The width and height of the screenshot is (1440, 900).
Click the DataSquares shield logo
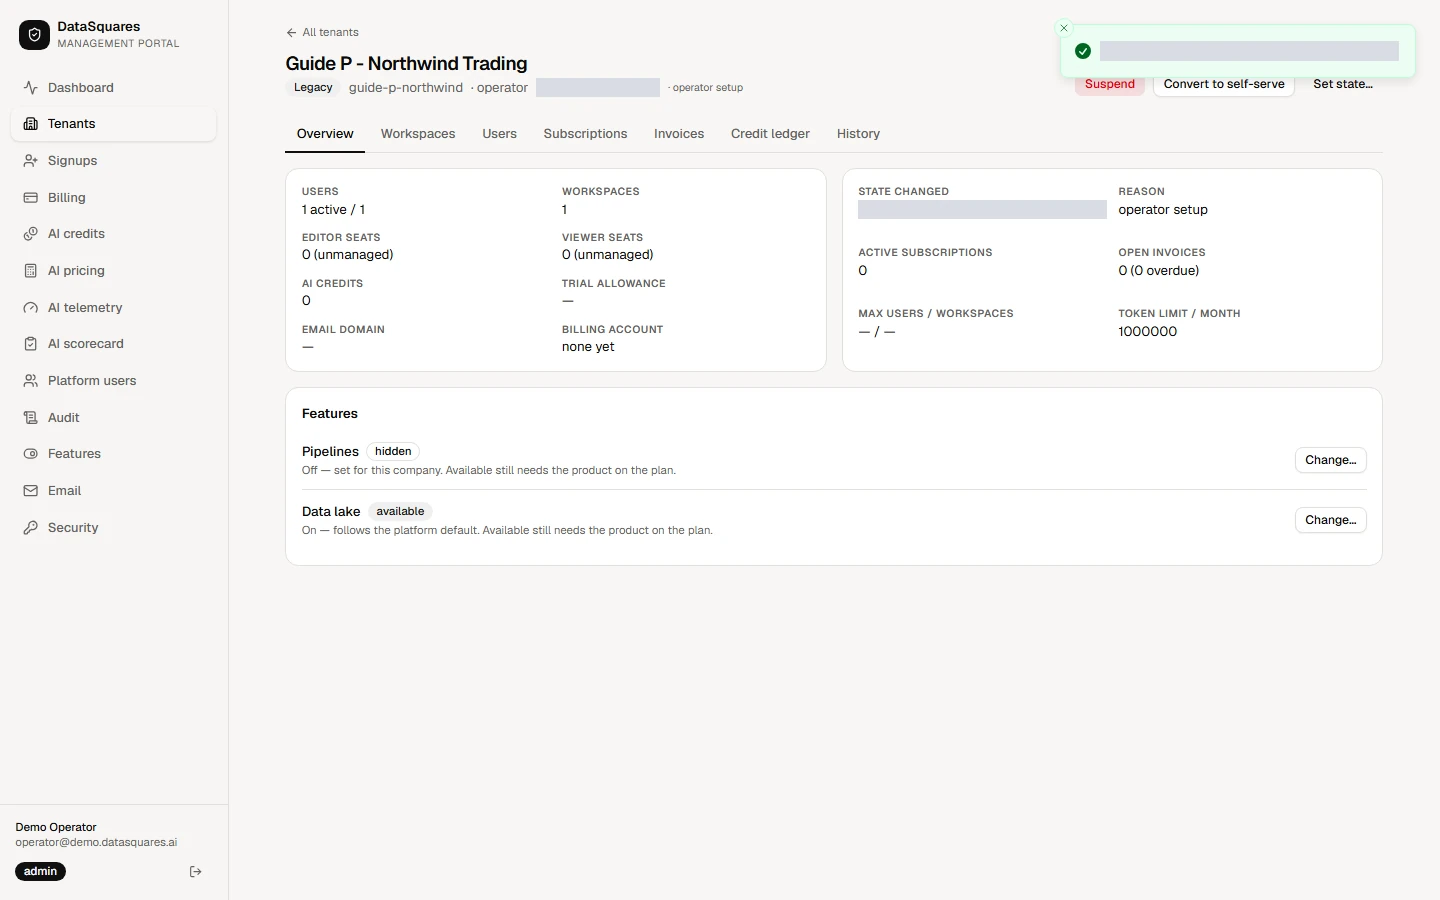click(x=34, y=35)
